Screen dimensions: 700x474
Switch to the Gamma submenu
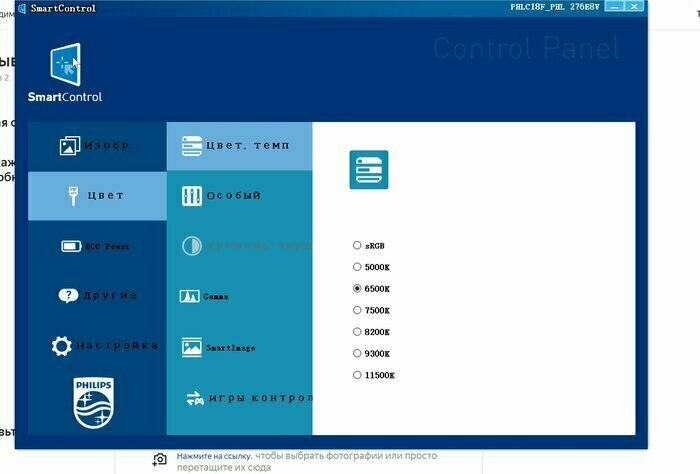(x=239, y=296)
